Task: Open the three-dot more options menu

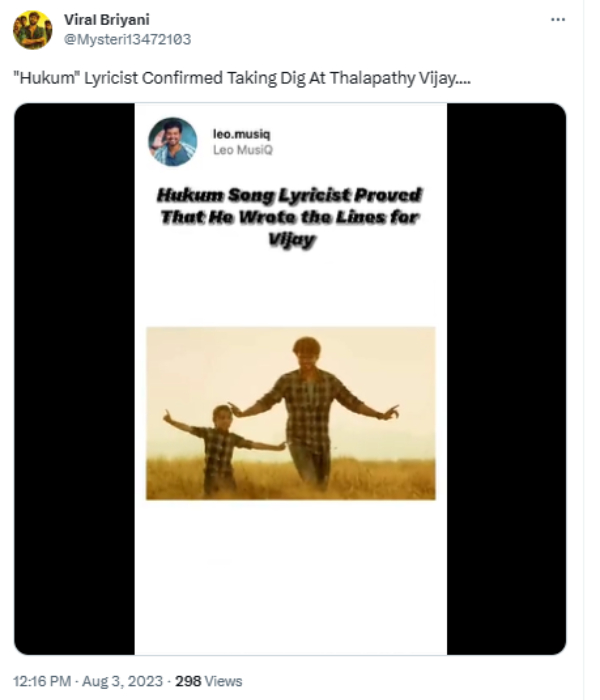Action: [x=558, y=20]
